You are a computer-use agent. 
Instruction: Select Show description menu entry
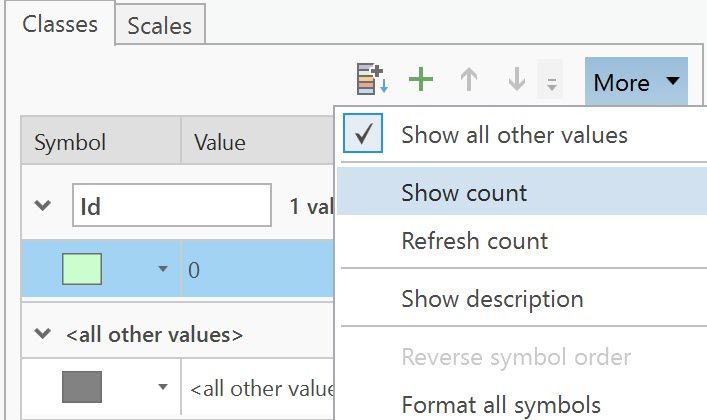(492, 298)
